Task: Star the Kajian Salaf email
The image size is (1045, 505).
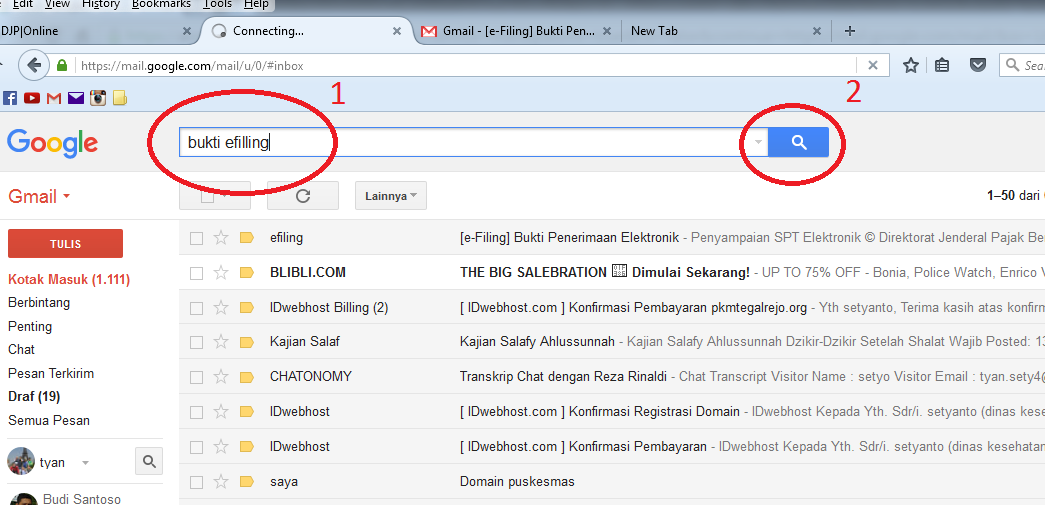Action: click(x=221, y=342)
